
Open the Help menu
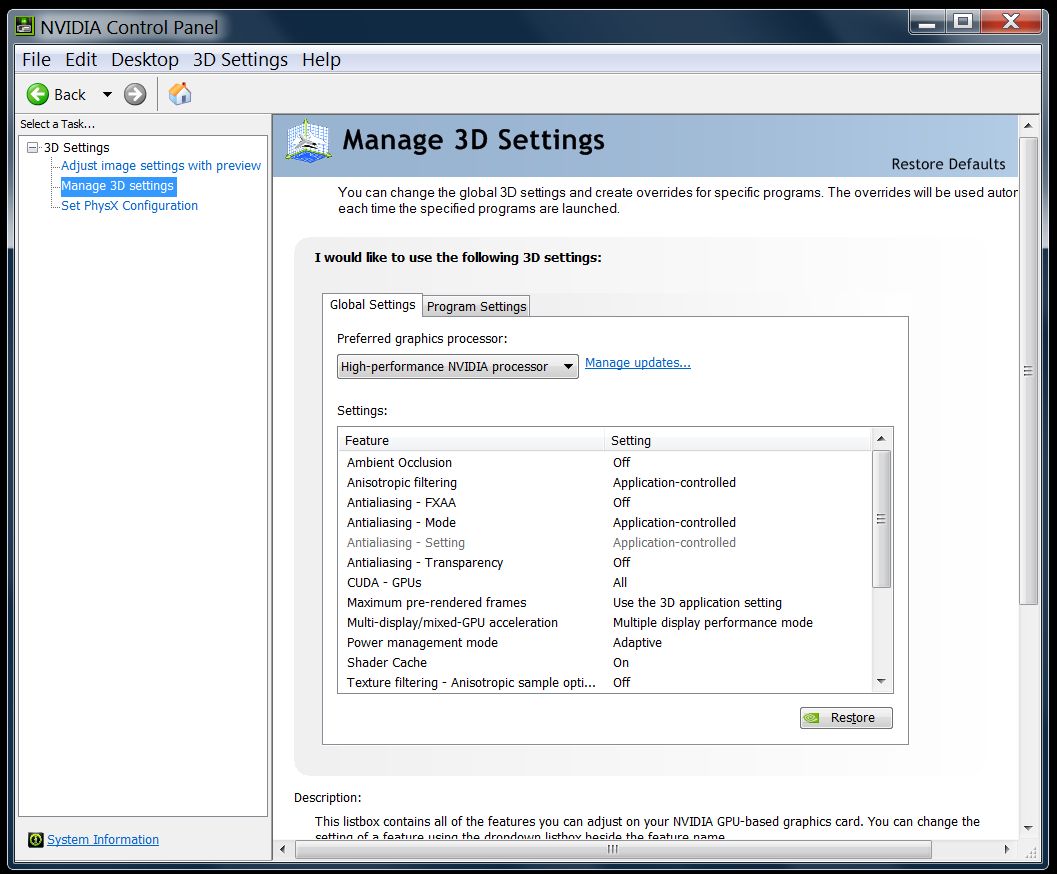coord(321,59)
